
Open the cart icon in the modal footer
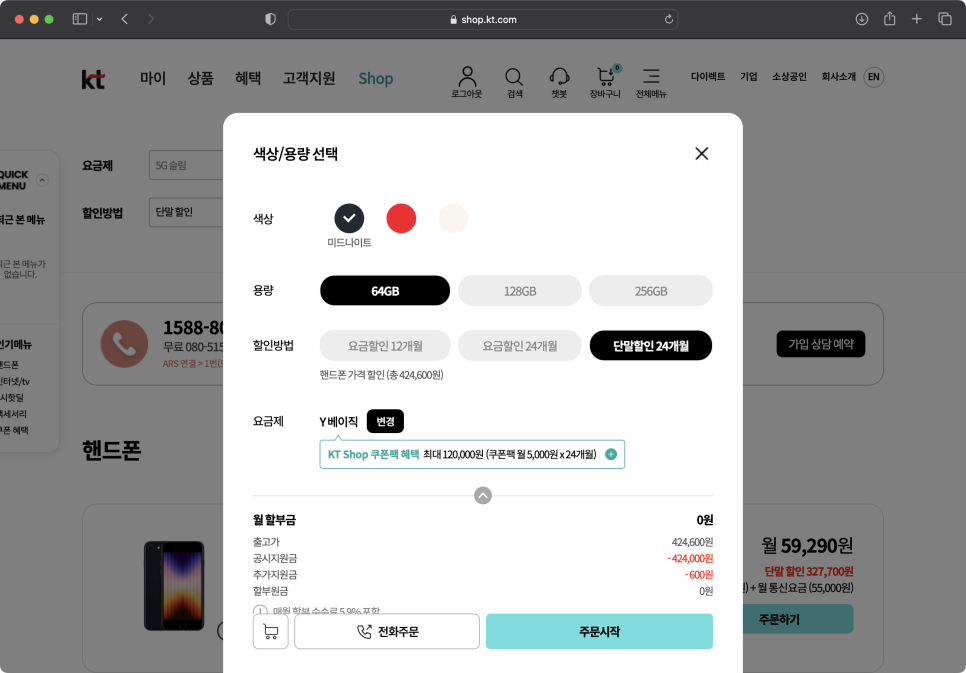(270, 631)
